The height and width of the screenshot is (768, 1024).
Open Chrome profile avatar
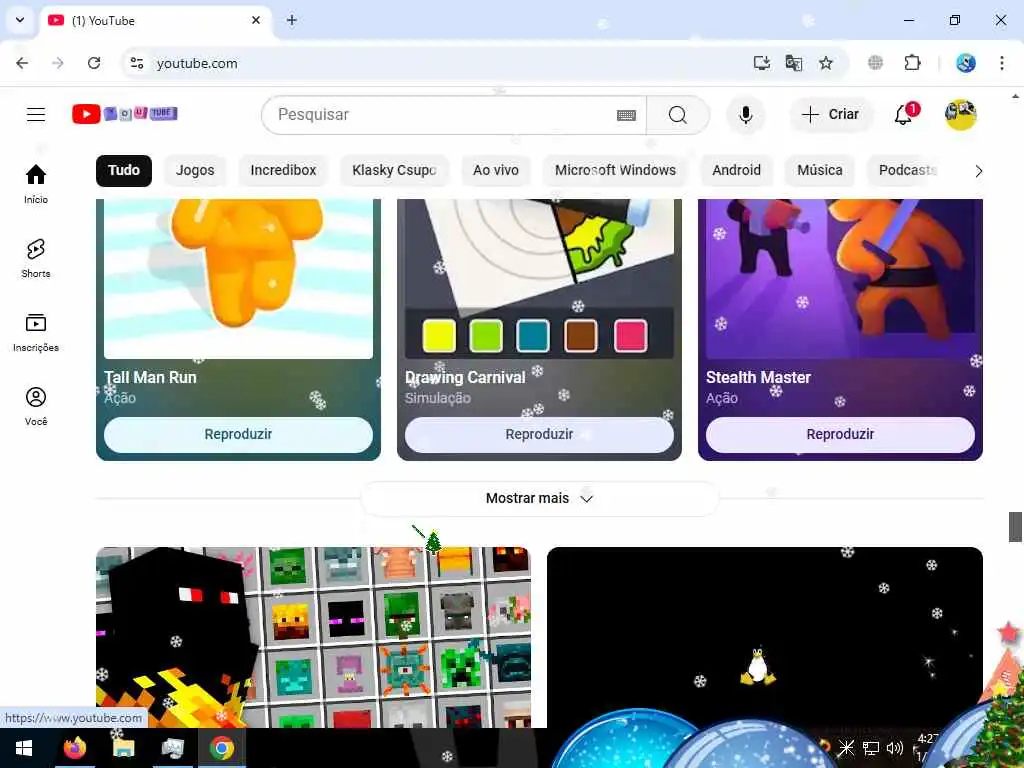966,63
